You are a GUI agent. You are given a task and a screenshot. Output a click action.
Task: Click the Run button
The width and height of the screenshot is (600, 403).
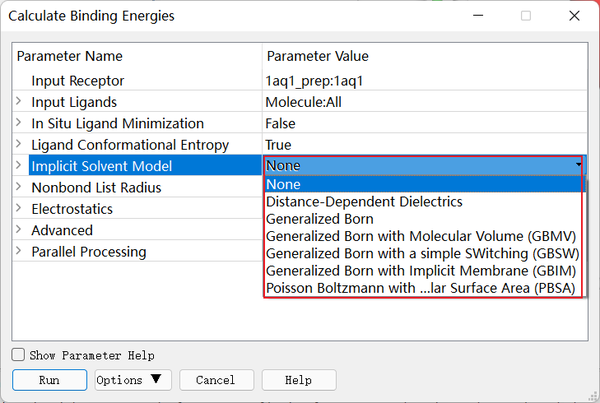point(49,380)
